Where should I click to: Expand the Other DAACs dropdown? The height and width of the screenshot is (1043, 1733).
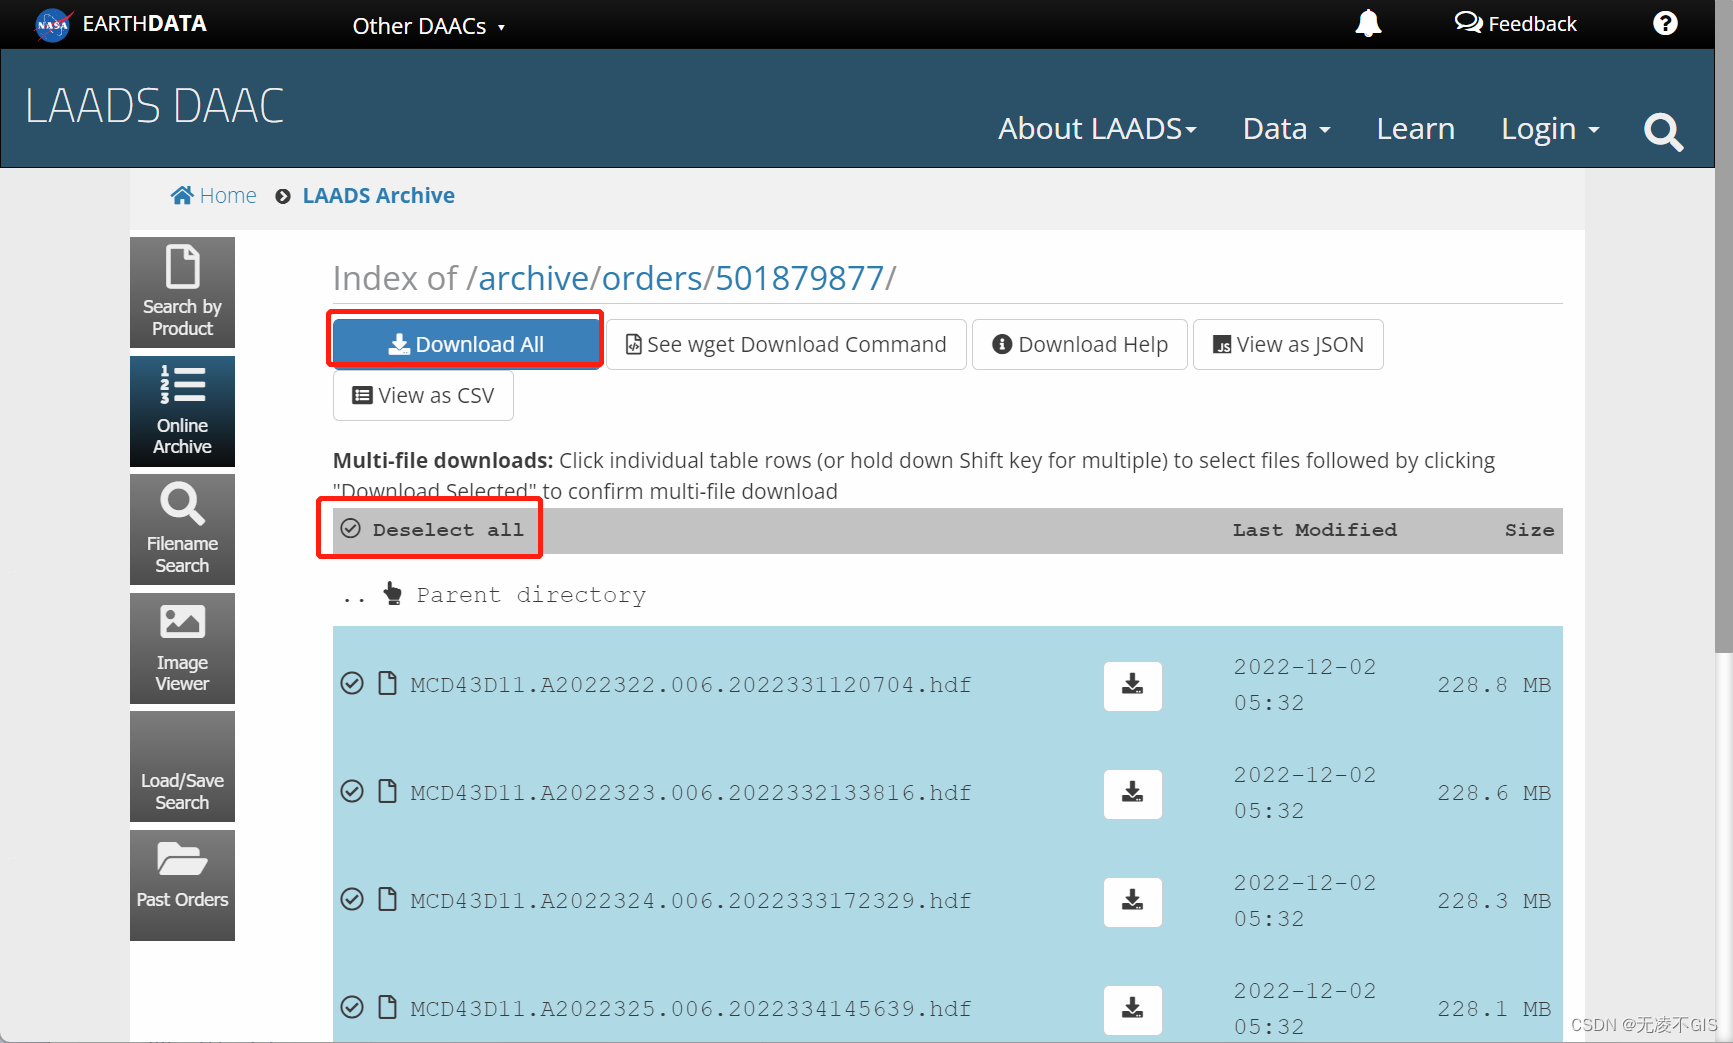[x=428, y=26]
